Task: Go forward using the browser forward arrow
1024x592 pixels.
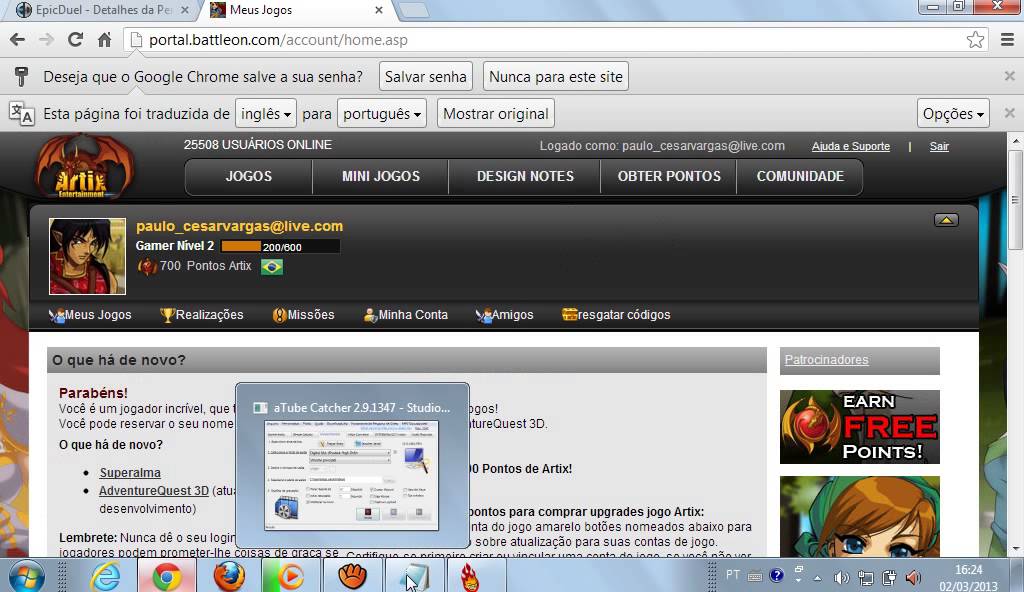Action: click(x=46, y=40)
